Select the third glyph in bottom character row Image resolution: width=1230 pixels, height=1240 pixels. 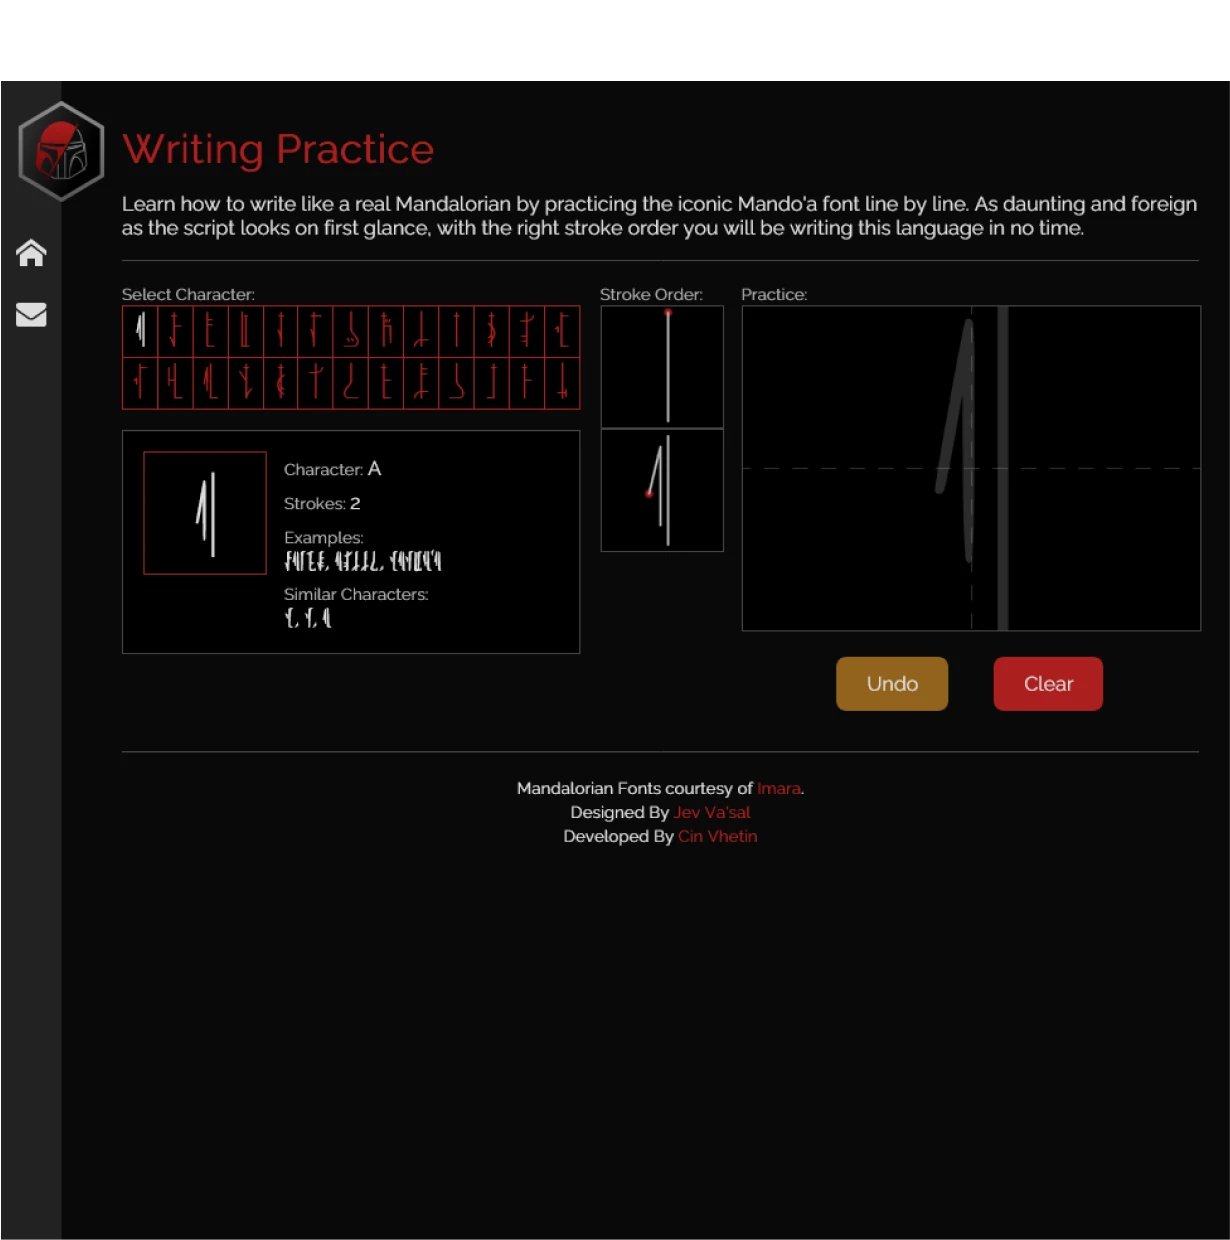210,382
